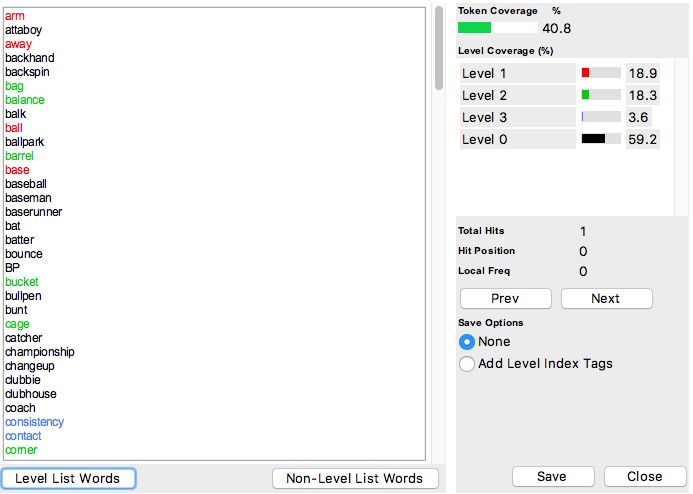Click the word list vertical scrollbar
Image resolution: width=693 pixels, height=494 pixels.
(438, 49)
